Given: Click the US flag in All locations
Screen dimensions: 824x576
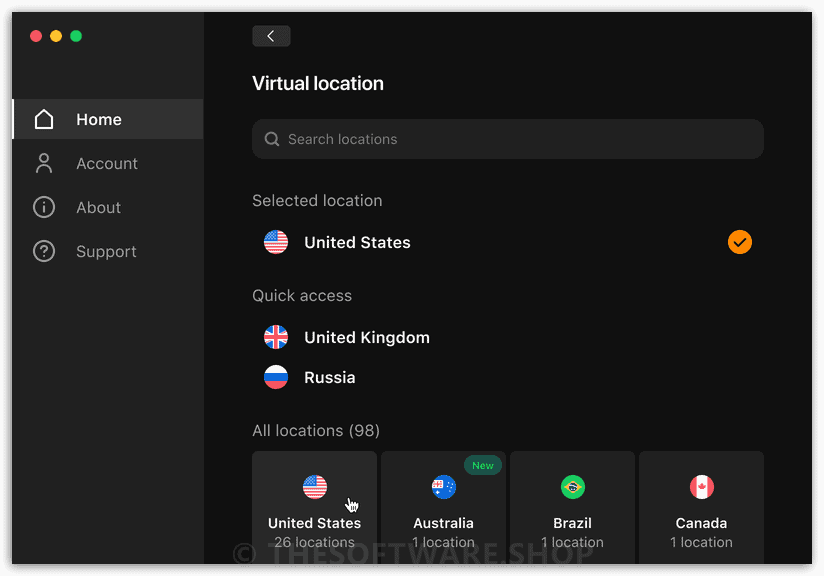Looking at the screenshot, I should pos(315,487).
